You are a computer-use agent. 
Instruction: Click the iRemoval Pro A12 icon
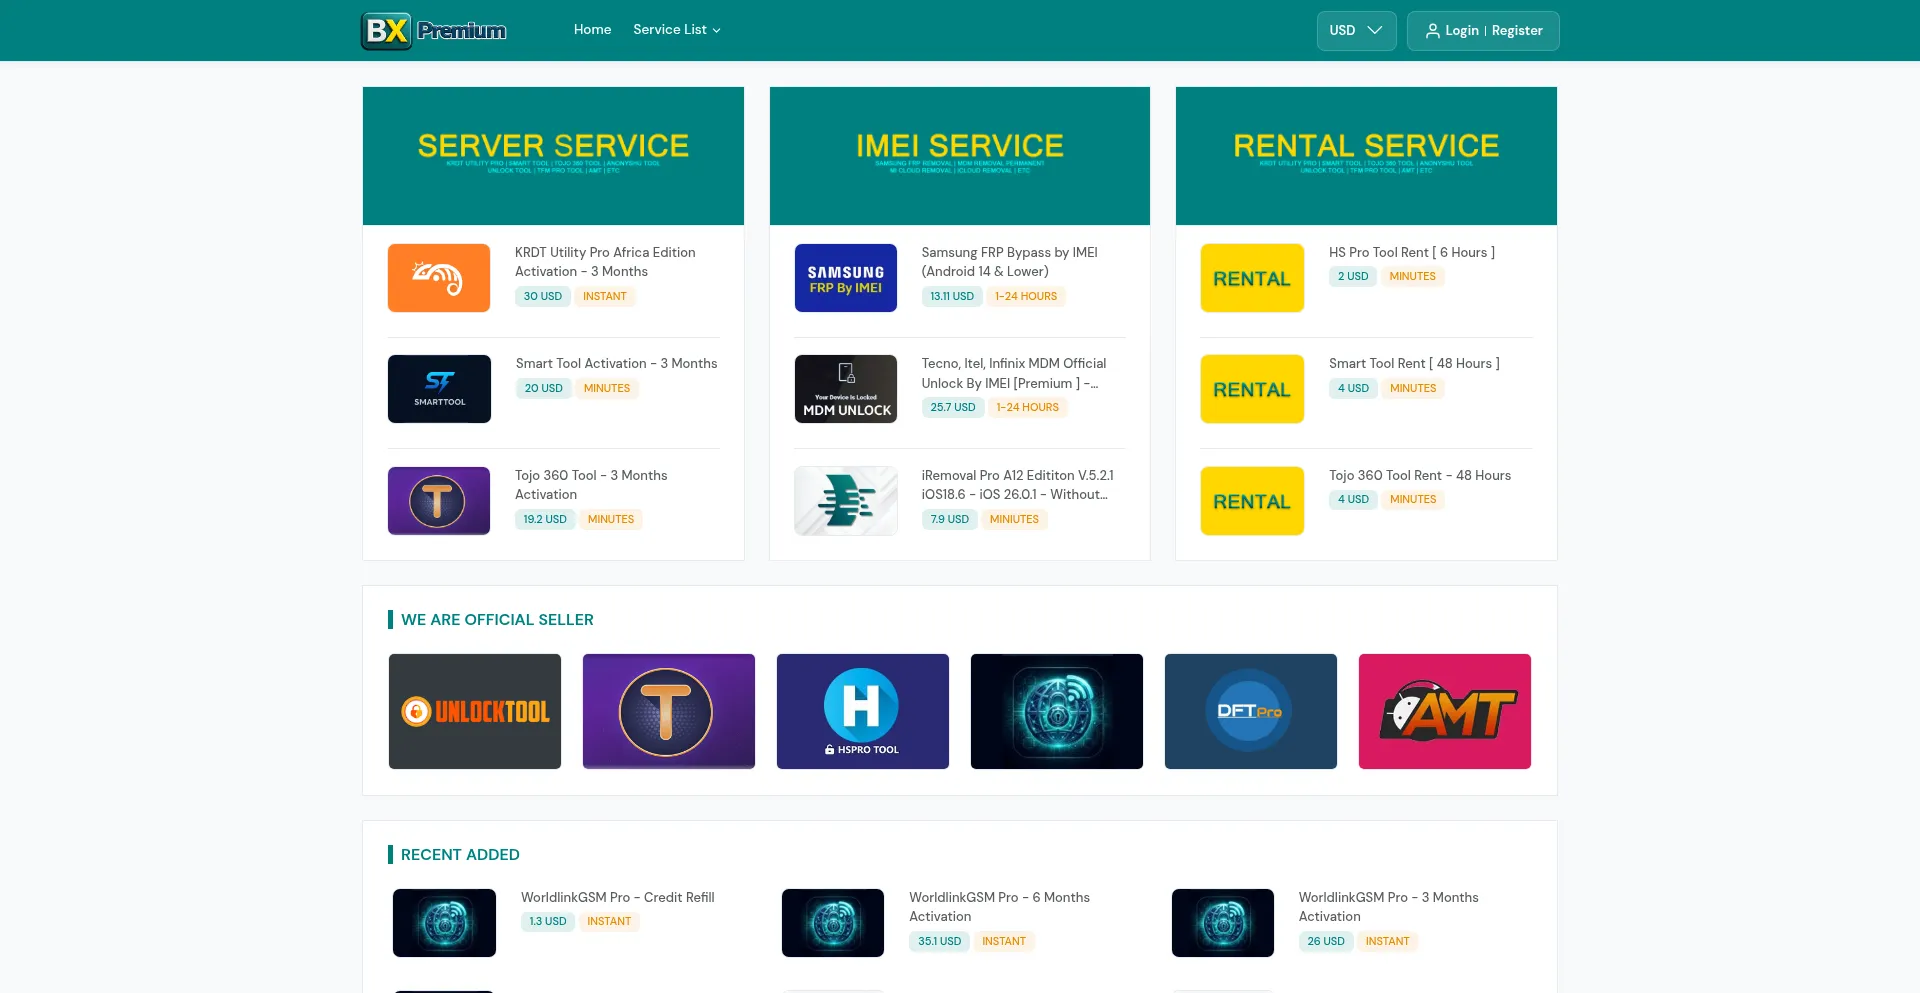coord(846,501)
